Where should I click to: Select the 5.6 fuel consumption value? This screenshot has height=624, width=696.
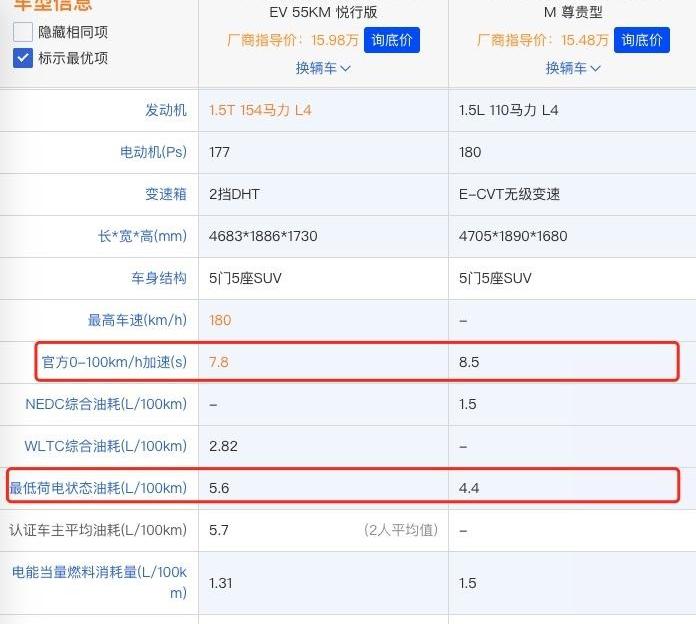219,488
